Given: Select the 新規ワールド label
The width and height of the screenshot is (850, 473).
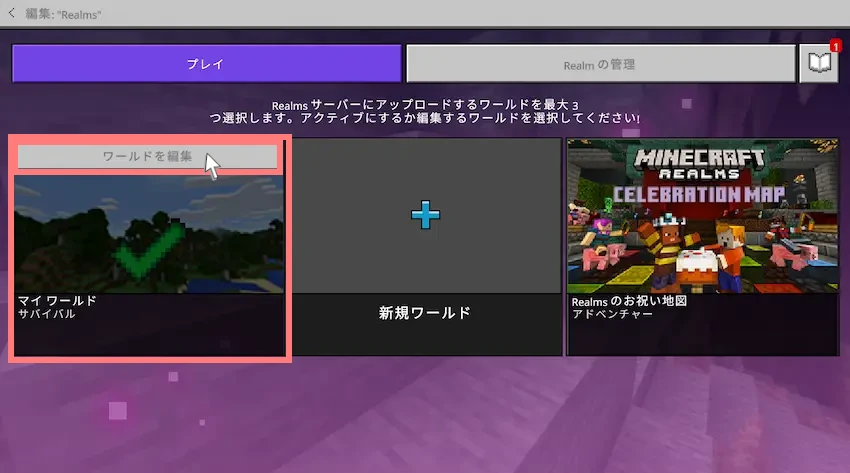Looking at the screenshot, I should (425, 313).
